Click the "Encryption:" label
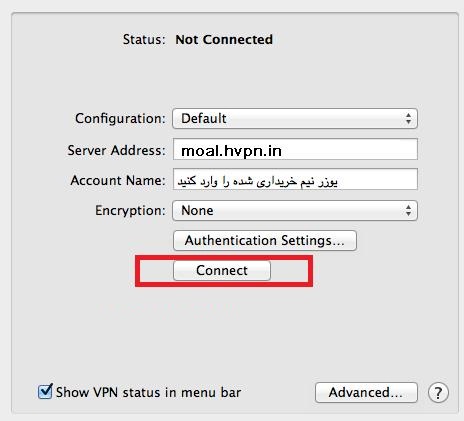Screen dimensions: 464x421 tap(130, 211)
